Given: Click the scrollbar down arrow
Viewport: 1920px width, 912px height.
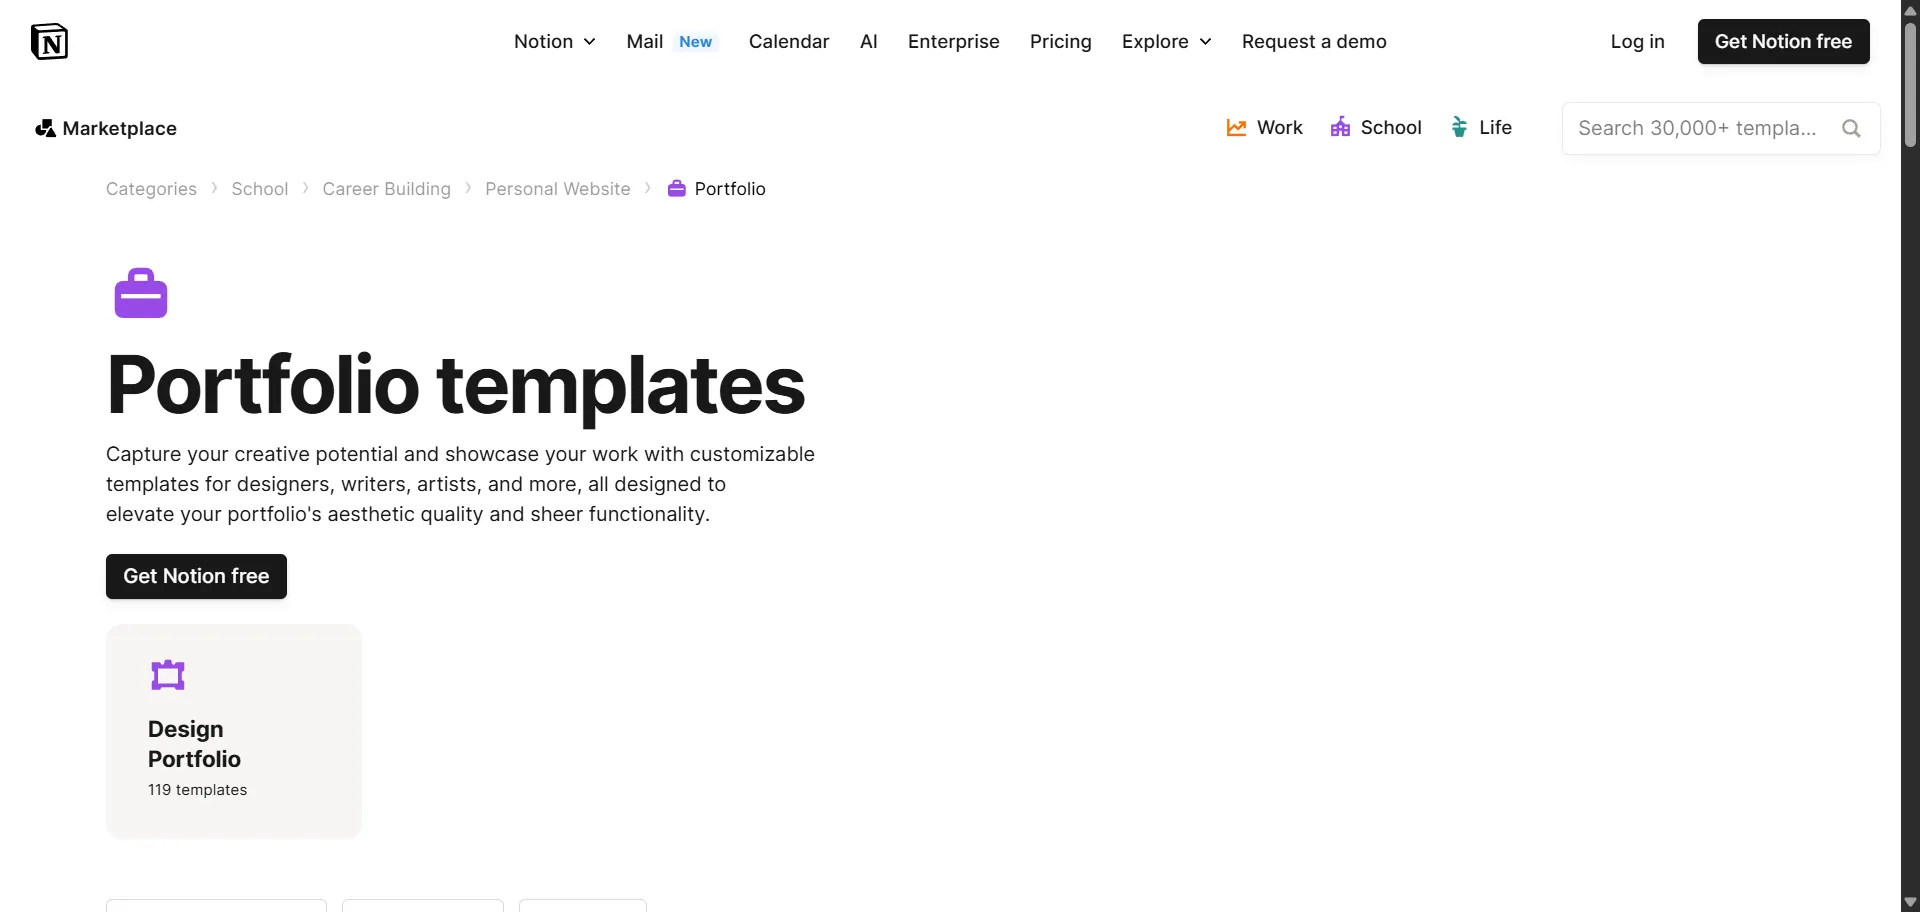Looking at the screenshot, I should [x=1910, y=902].
